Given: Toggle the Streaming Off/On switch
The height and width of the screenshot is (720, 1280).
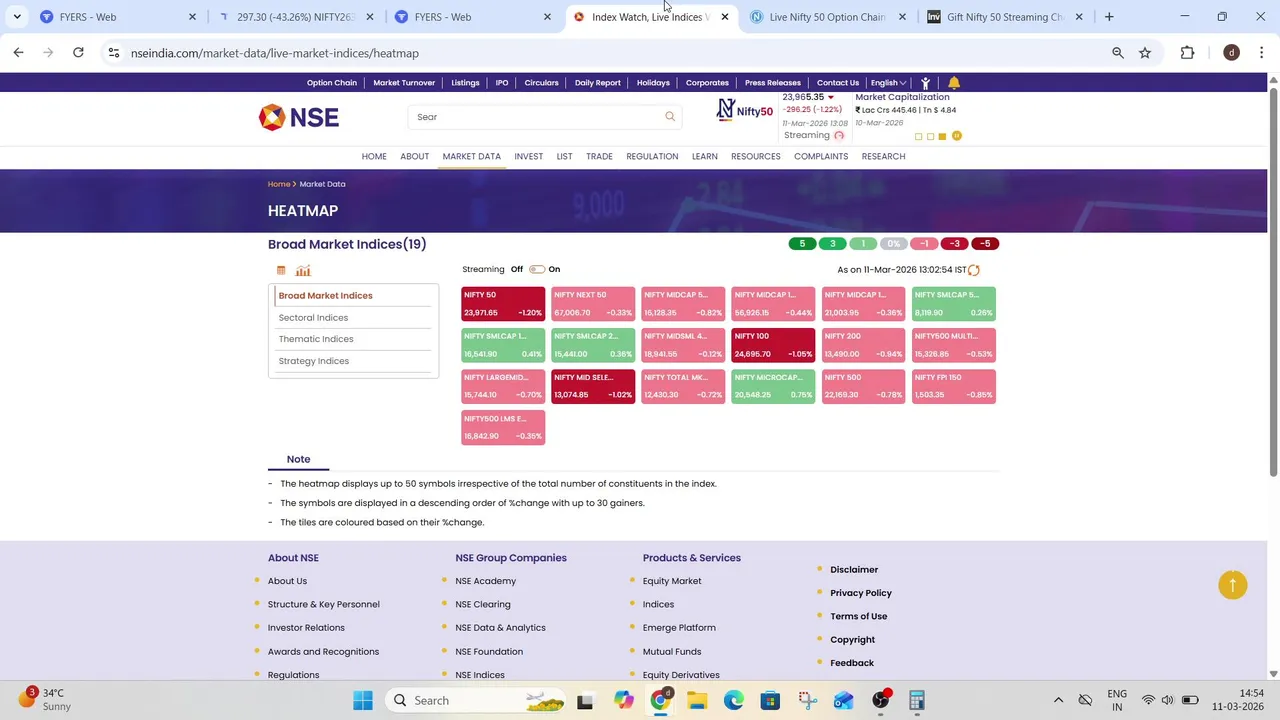Looking at the screenshot, I should coord(537,269).
